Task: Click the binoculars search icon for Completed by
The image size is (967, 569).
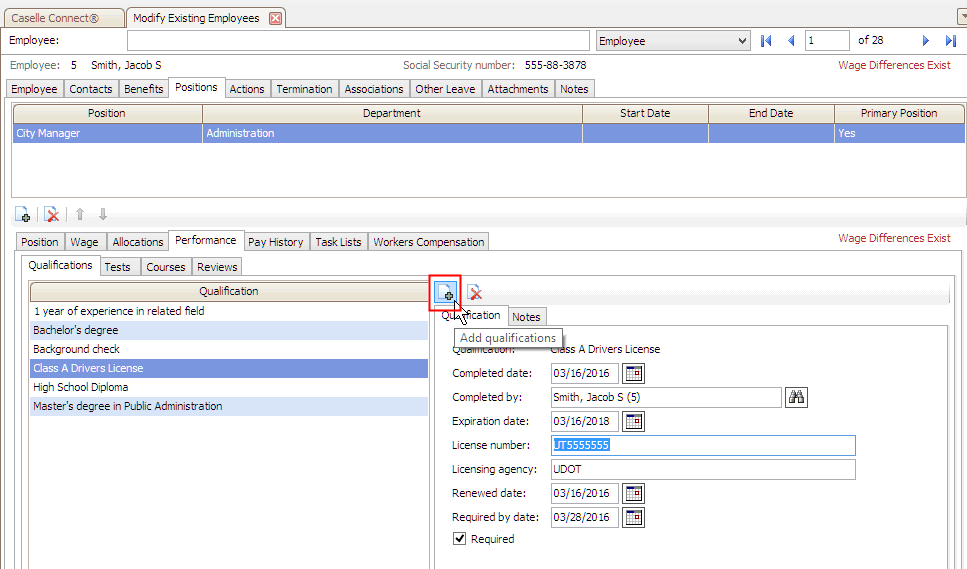Action: 796,397
